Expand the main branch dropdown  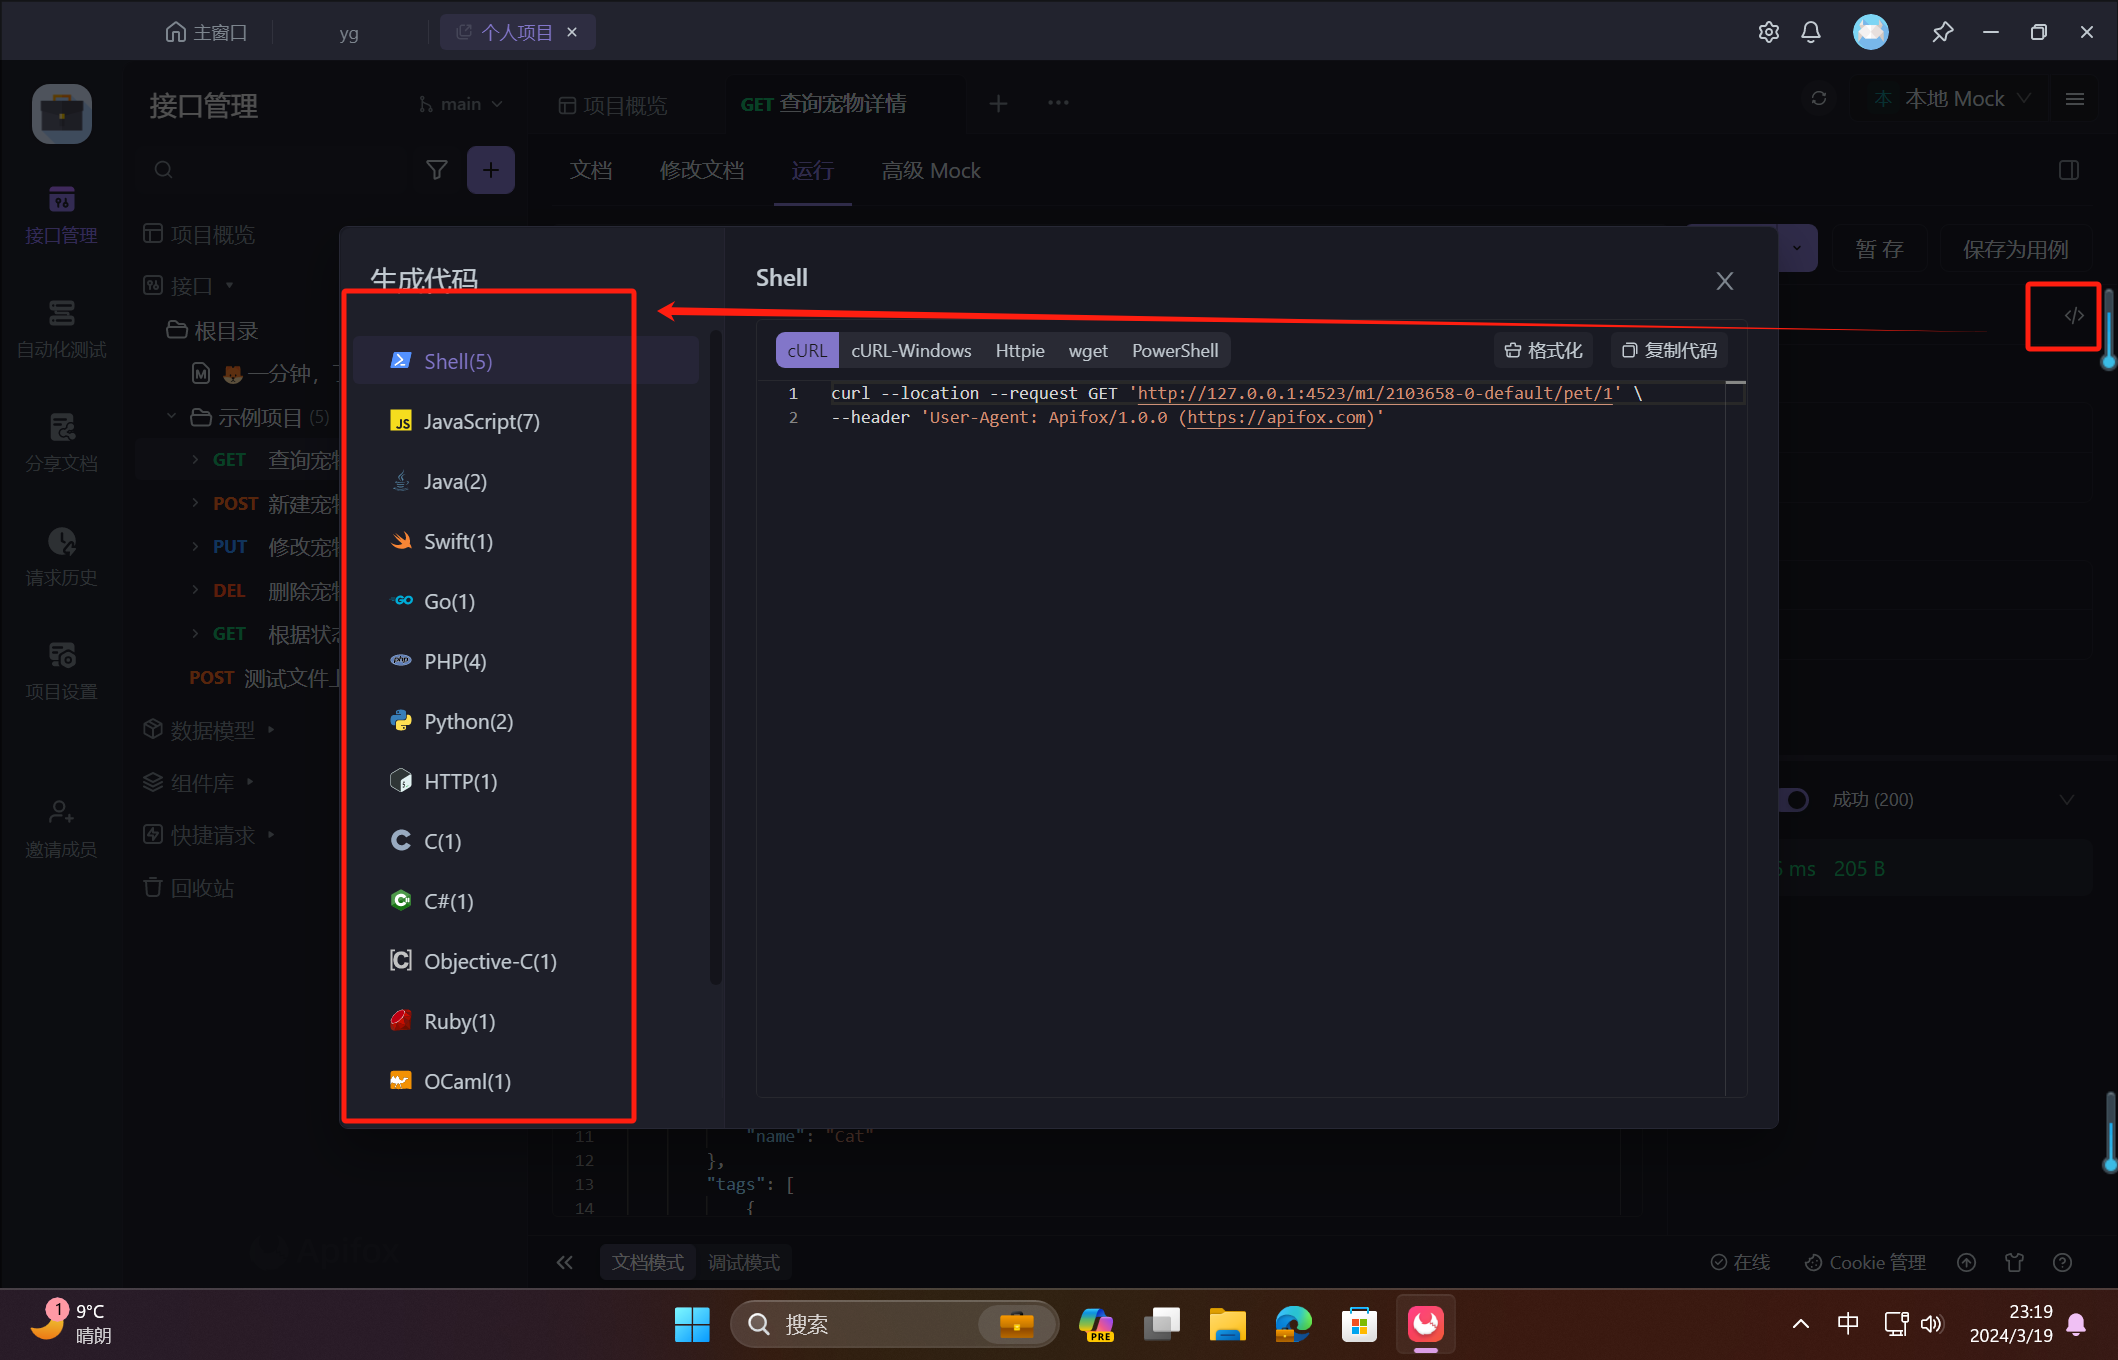pyautogui.click(x=461, y=104)
